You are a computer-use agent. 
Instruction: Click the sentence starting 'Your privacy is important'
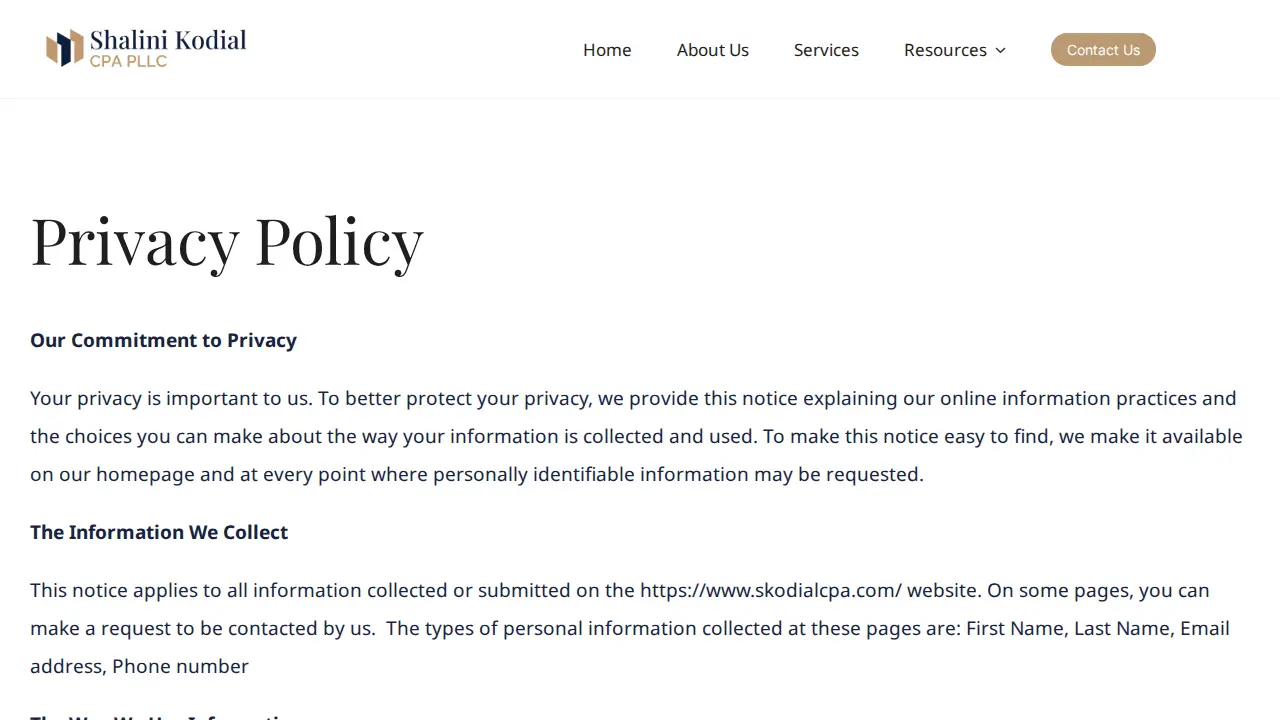pos(171,398)
